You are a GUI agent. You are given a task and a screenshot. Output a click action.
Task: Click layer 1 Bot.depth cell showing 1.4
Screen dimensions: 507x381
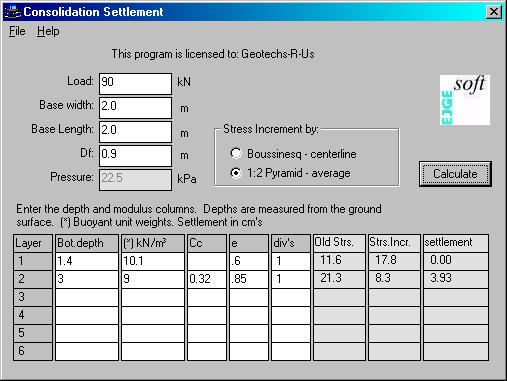tap(87, 261)
